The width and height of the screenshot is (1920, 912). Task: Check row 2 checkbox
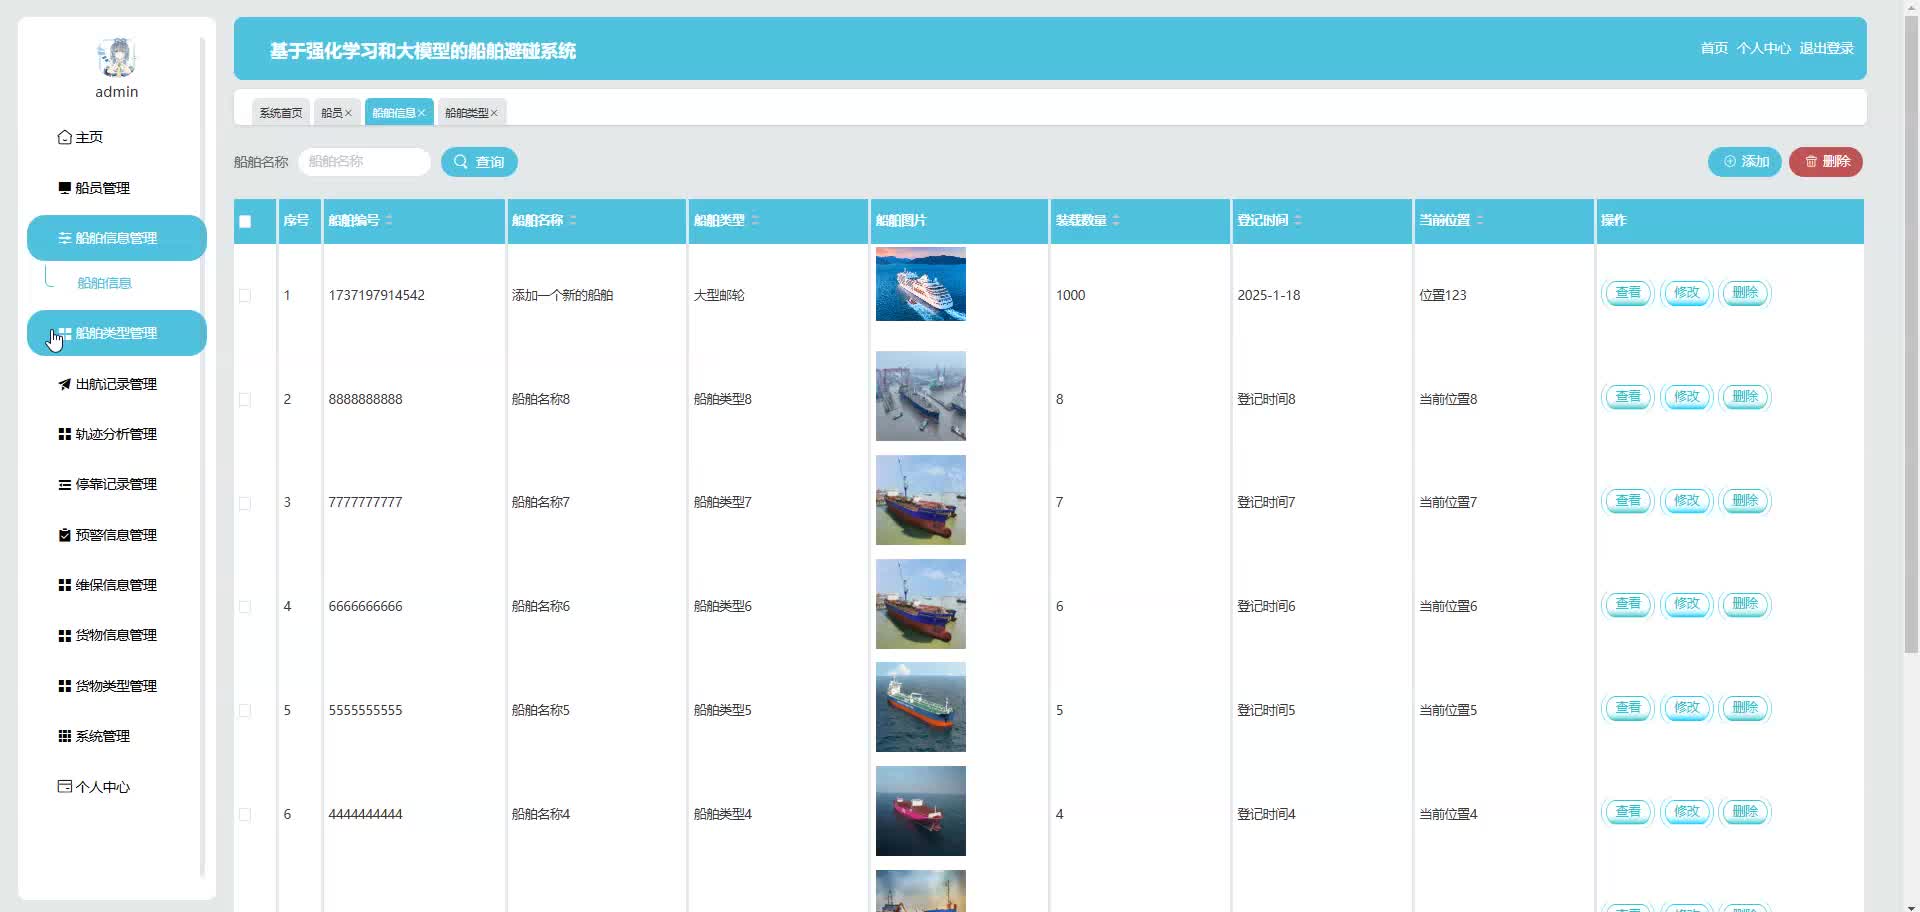(245, 399)
